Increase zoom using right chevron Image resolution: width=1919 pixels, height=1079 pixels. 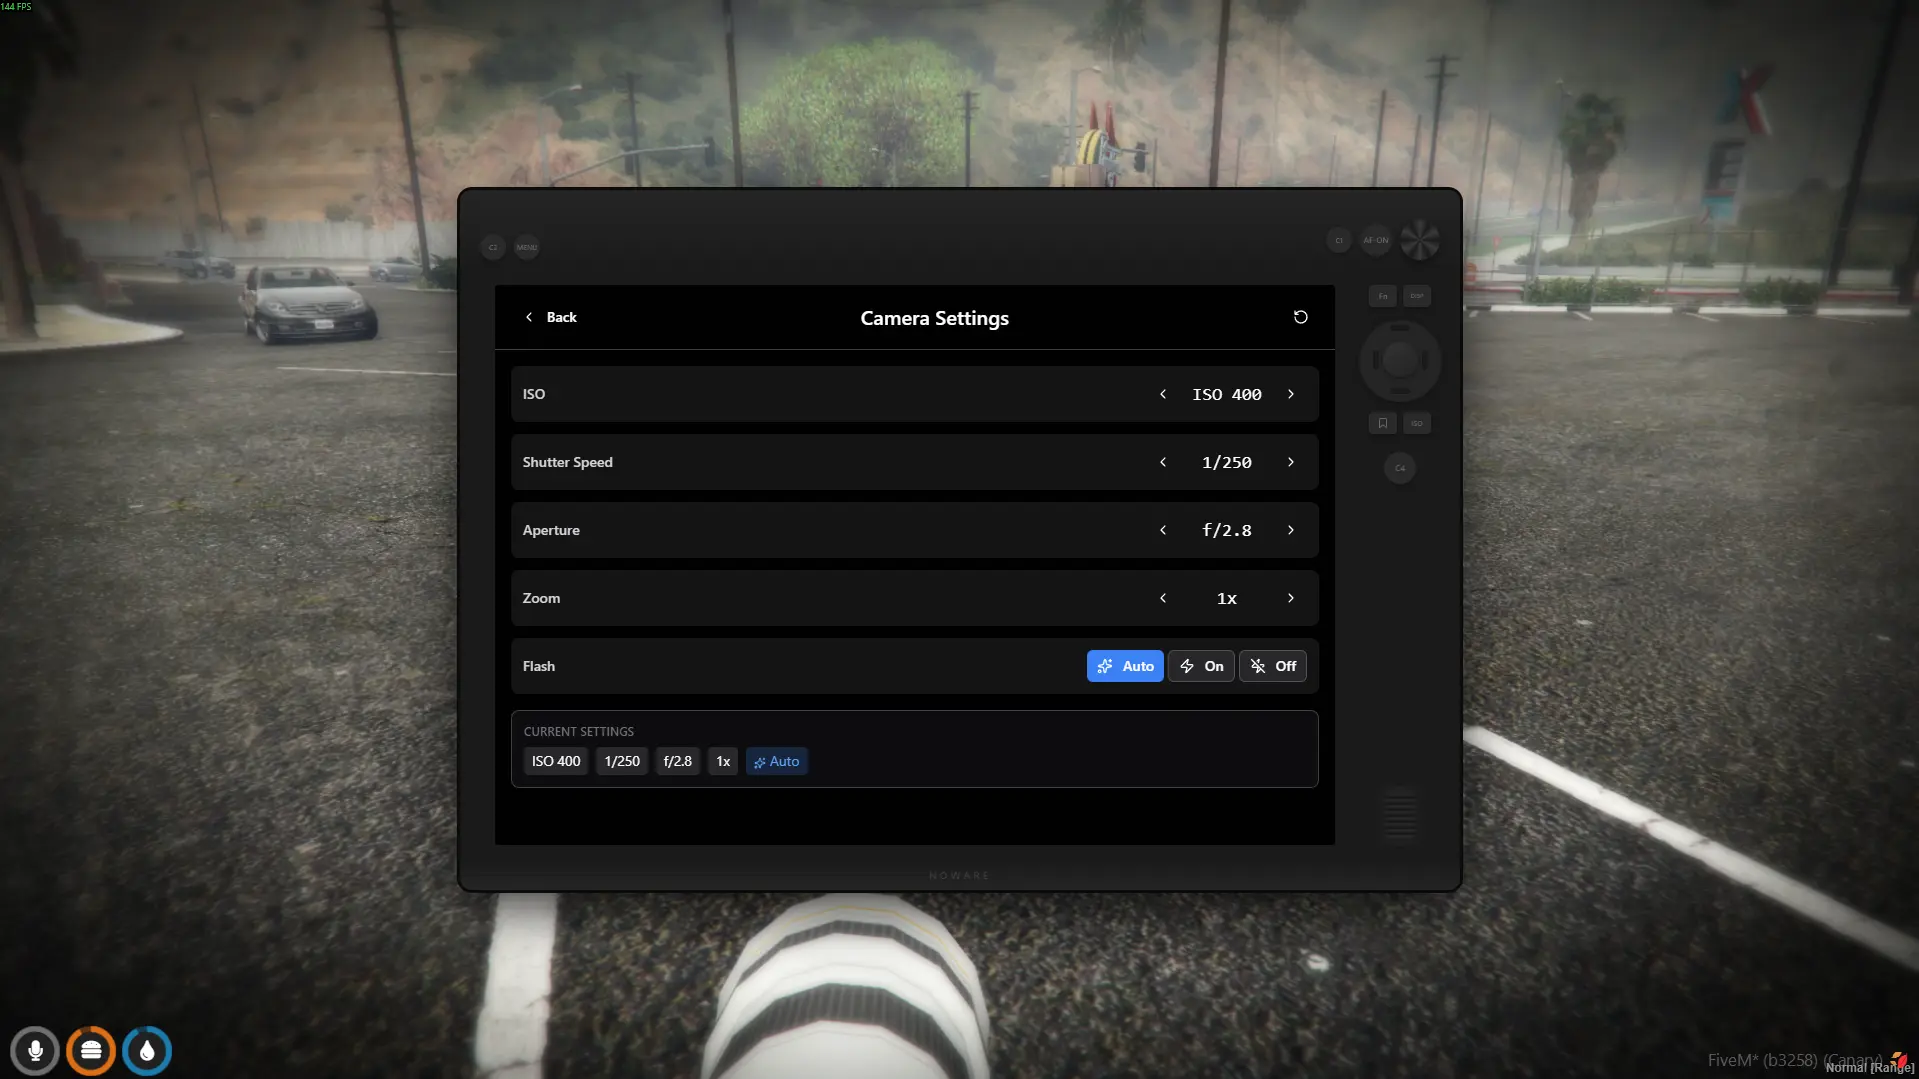1291,598
